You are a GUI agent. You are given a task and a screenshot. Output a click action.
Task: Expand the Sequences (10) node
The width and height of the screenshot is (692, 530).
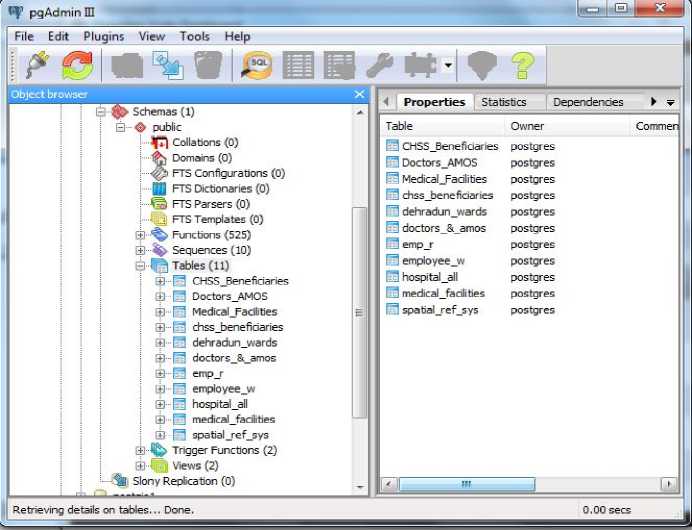[140, 251]
